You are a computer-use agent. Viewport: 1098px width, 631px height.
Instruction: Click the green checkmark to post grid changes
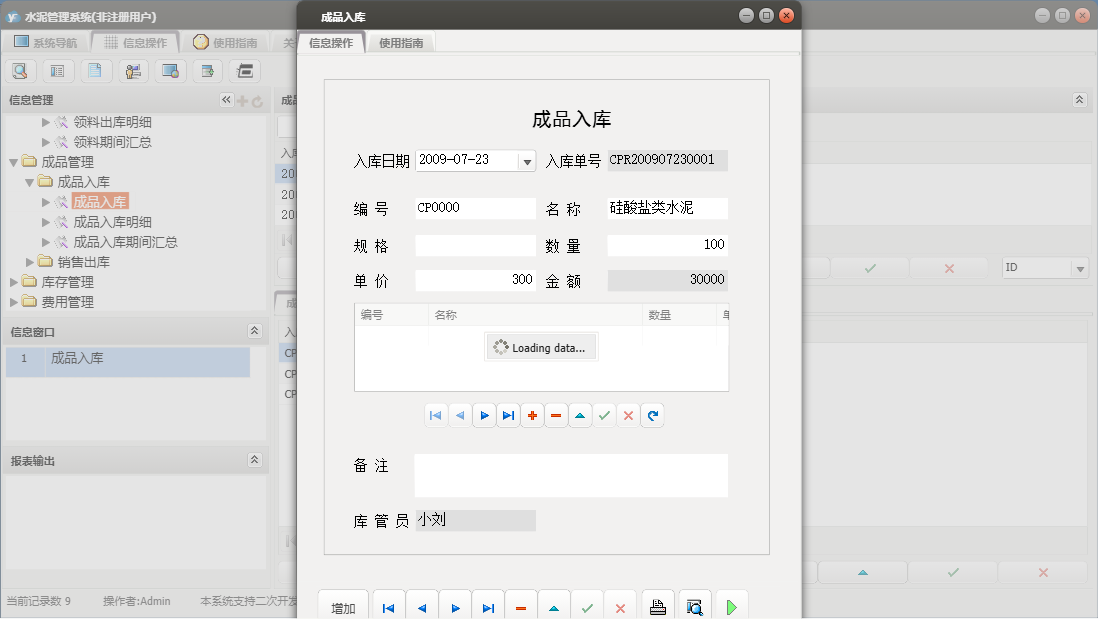point(604,414)
